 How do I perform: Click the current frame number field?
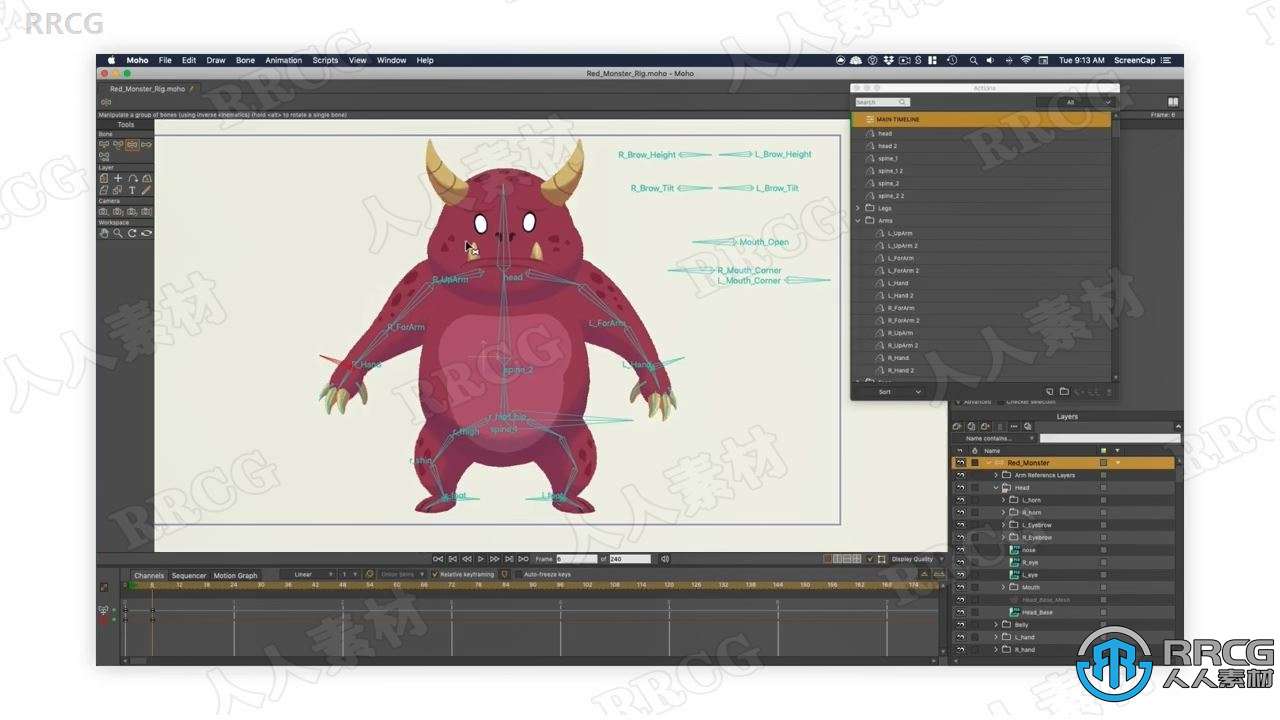[x=576, y=559]
